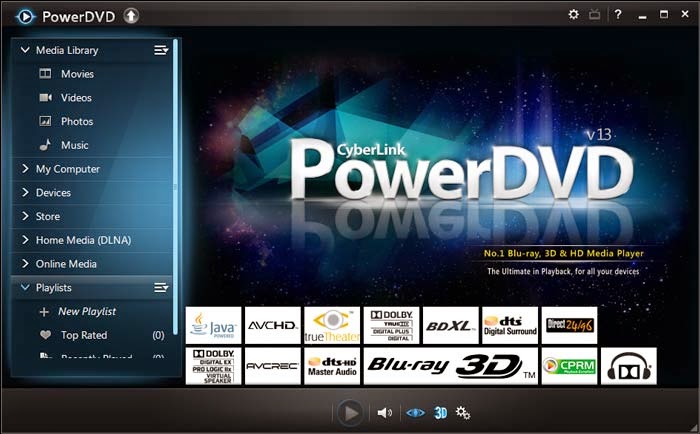Toggle 3D playback mode
Screen dimensions: 700x434
coord(440,413)
